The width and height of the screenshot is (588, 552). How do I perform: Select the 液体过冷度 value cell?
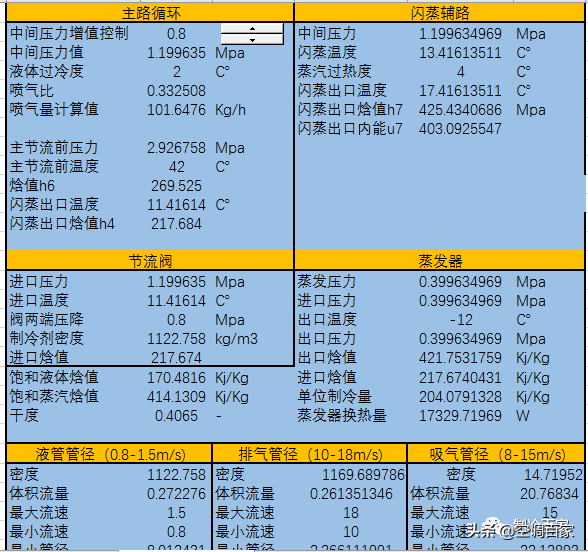[x=176, y=72]
